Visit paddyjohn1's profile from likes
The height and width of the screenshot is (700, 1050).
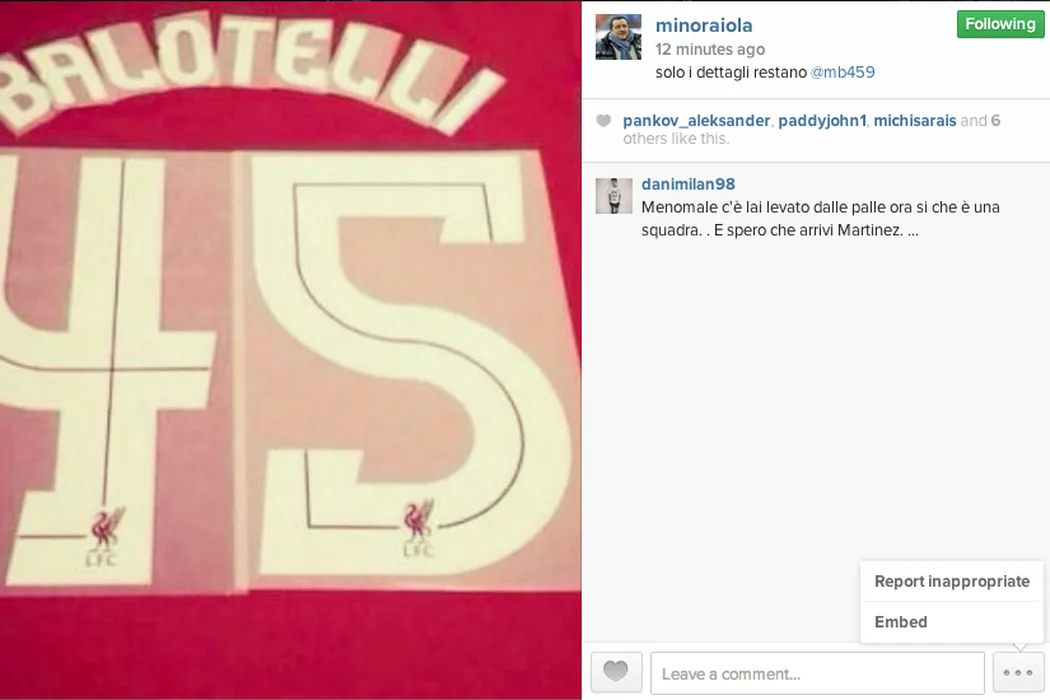pos(822,121)
